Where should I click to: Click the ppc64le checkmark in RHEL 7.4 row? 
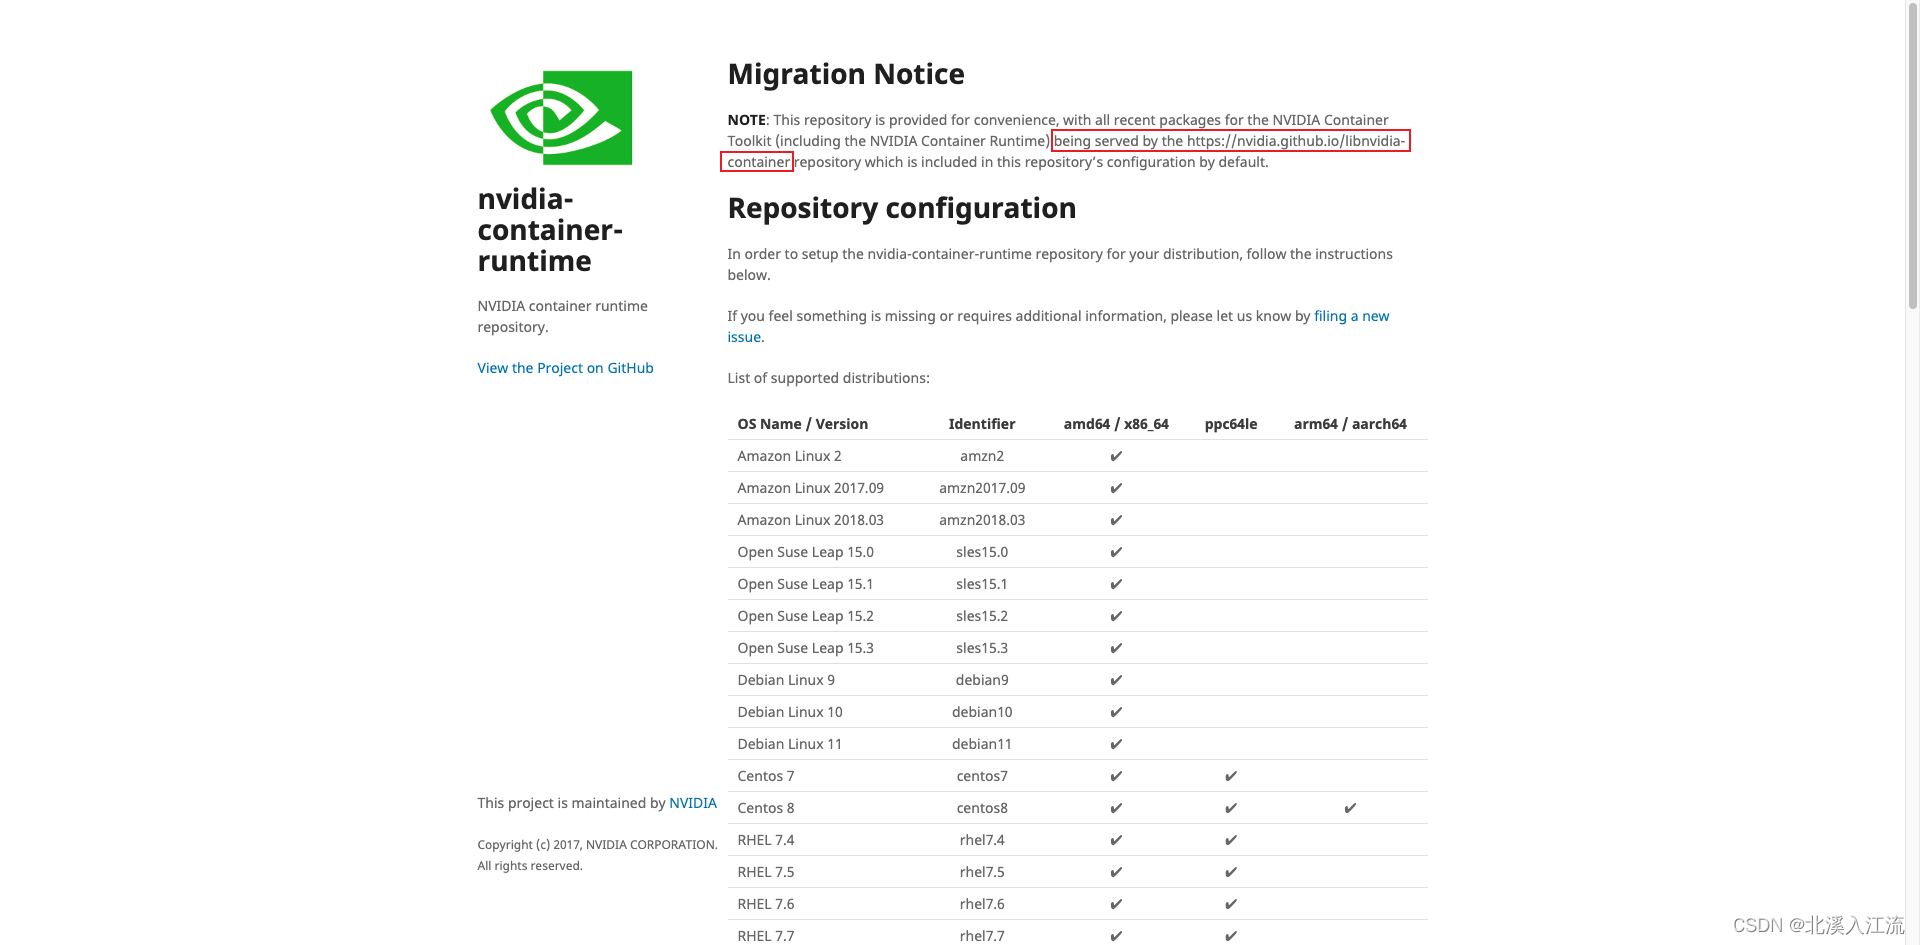point(1231,840)
